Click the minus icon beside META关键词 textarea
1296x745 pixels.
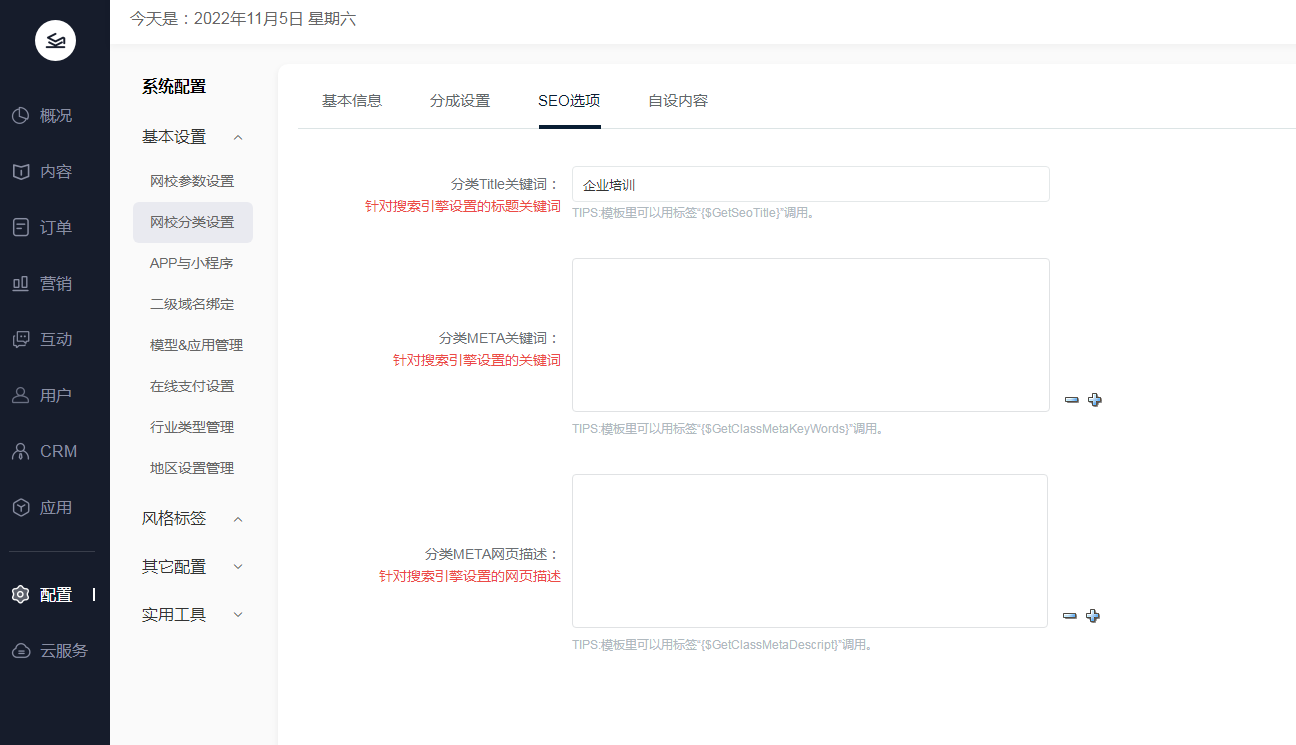pyautogui.click(x=1072, y=400)
